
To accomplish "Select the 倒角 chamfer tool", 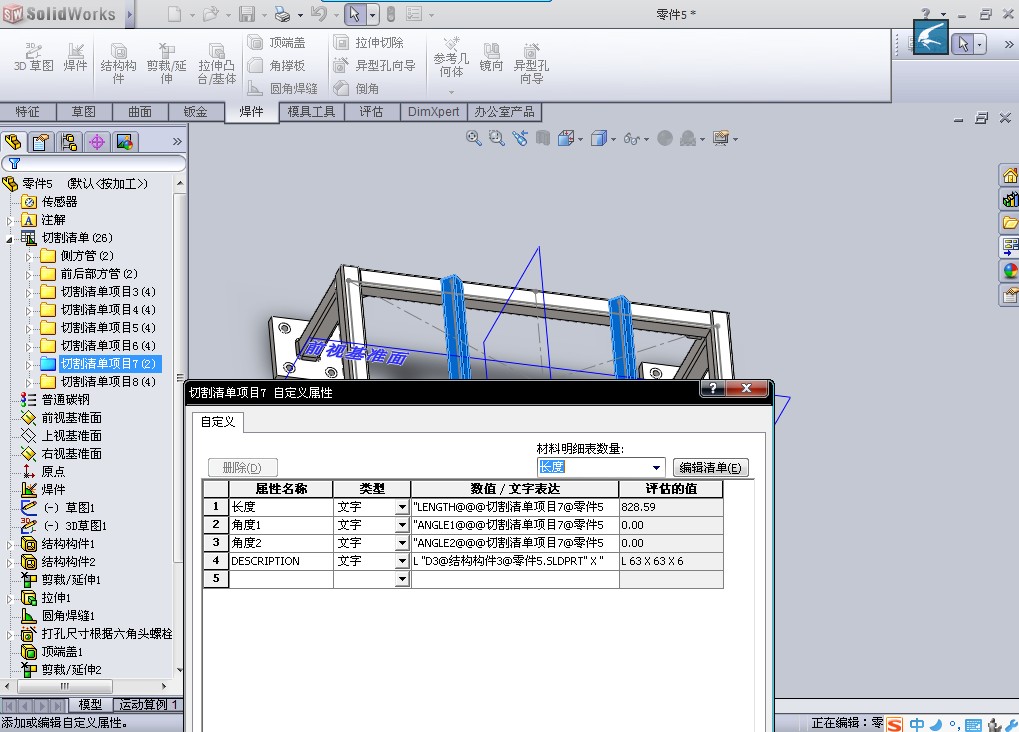I will point(357,88).
